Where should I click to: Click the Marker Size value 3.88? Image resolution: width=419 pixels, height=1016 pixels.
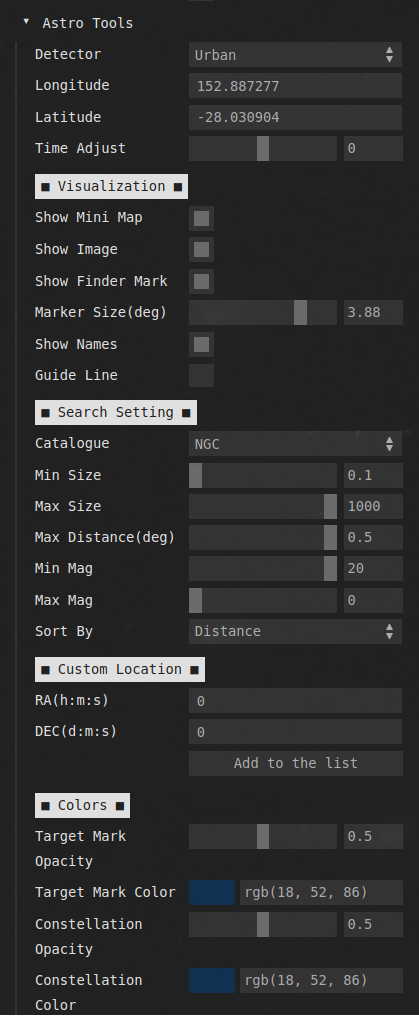coord(373,312)
